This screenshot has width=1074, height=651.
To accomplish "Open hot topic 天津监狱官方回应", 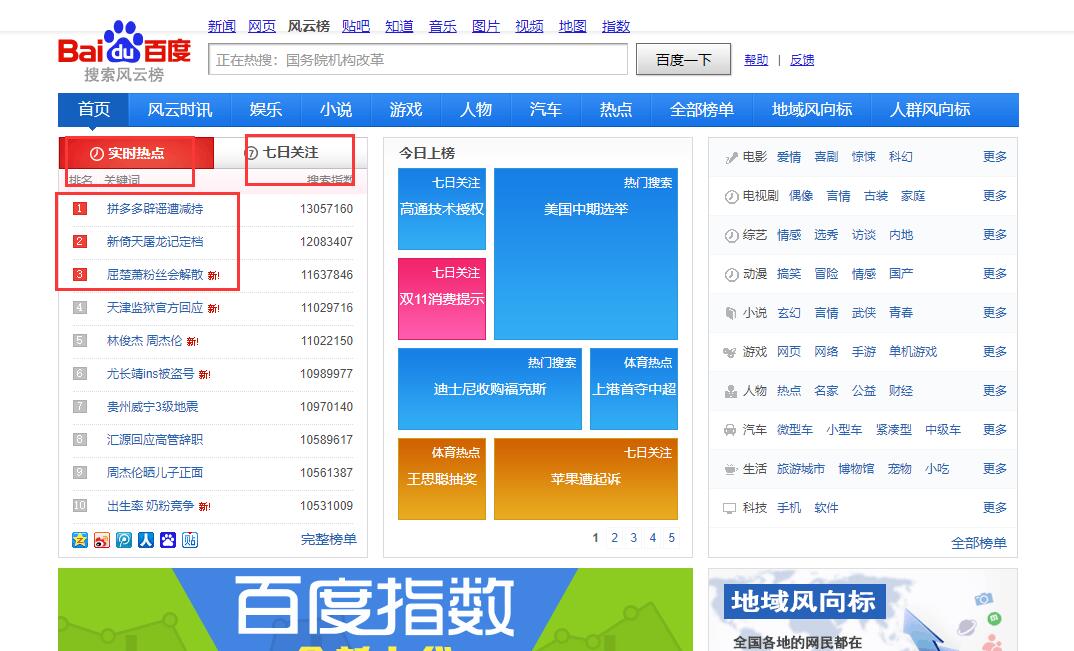I will point(155,308).
